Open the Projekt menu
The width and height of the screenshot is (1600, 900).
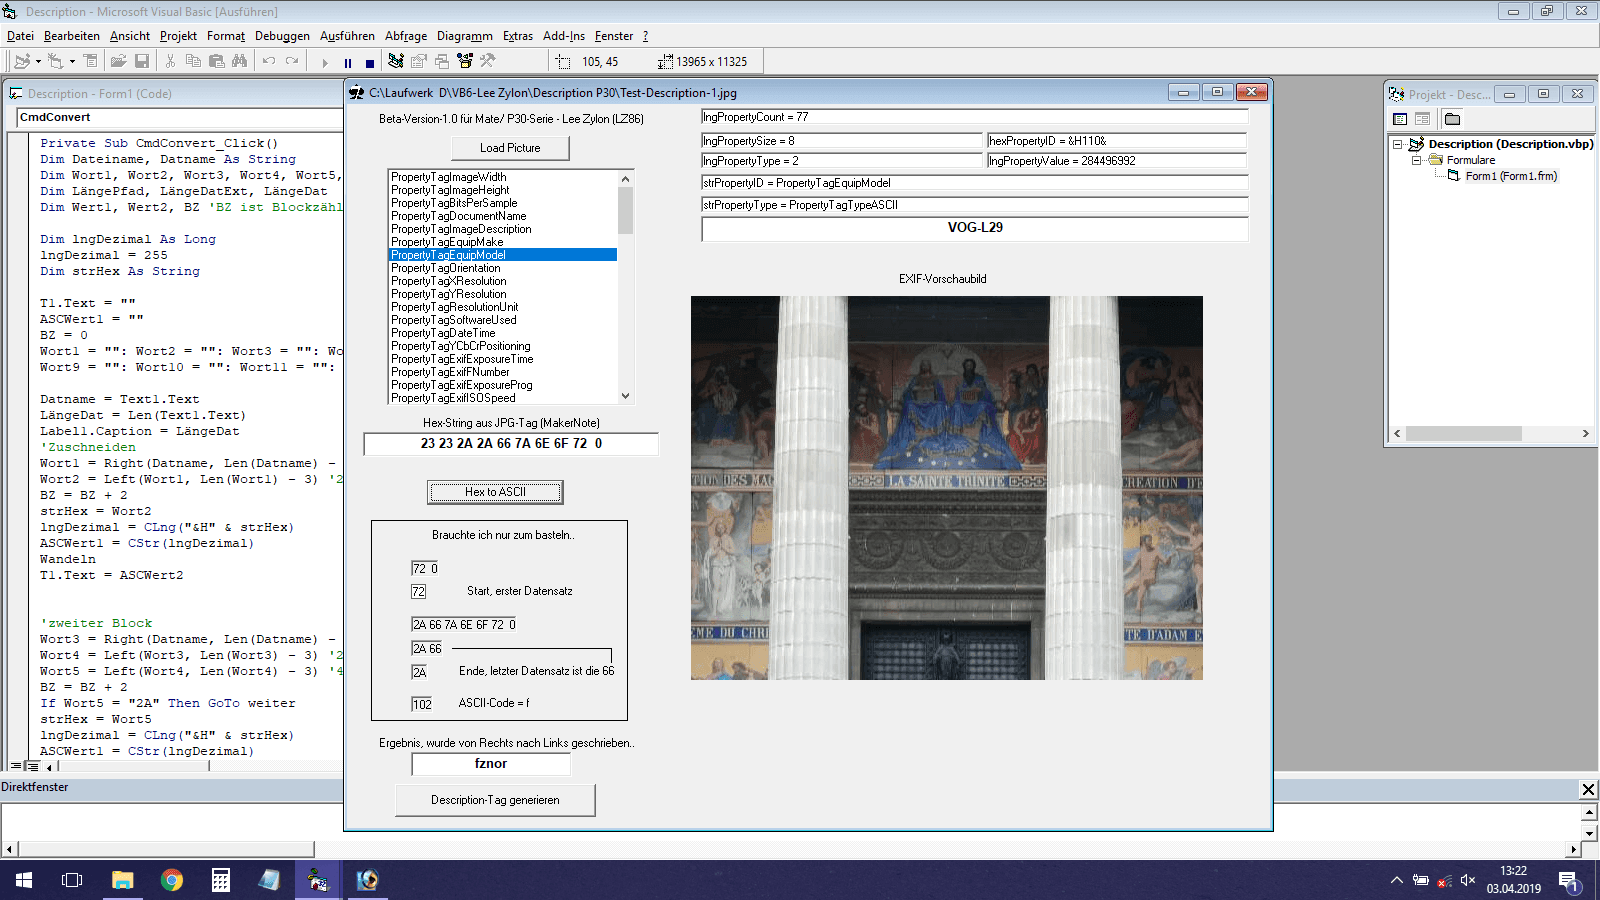click(x=178, y=36)
